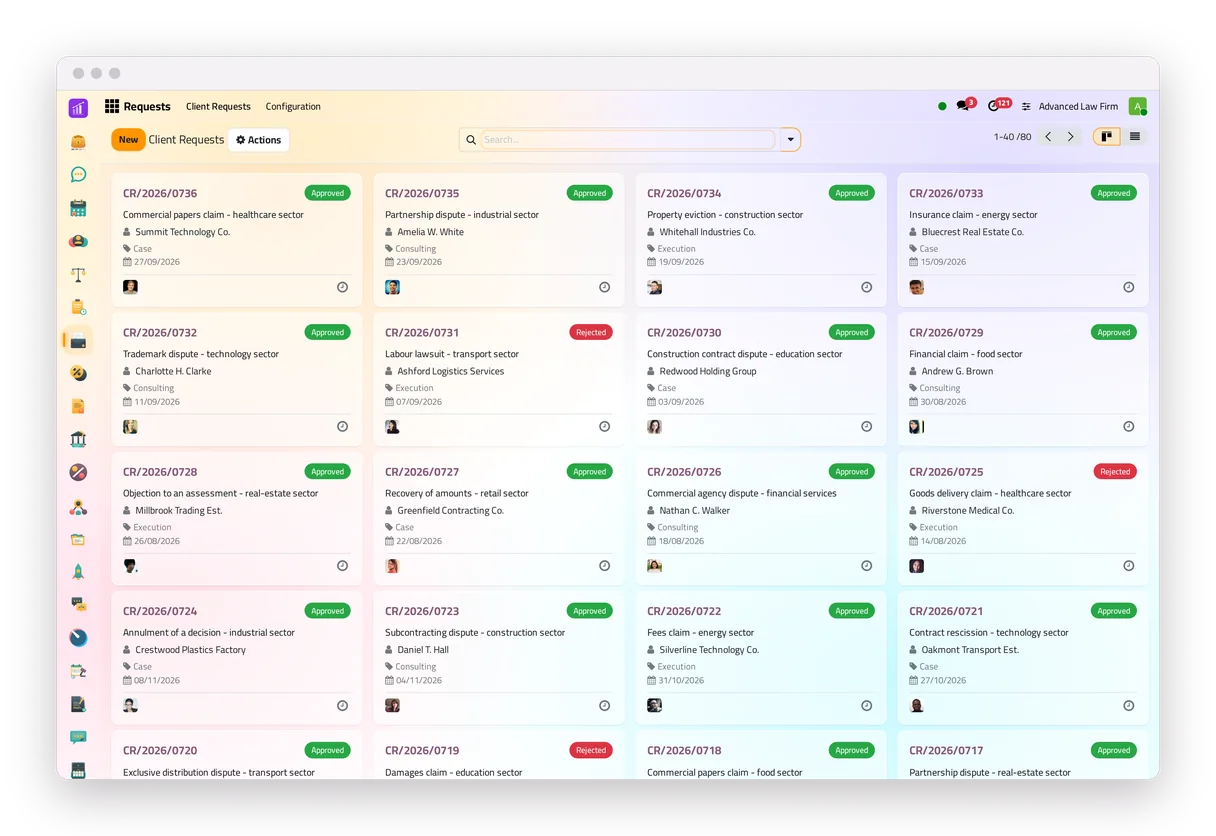
Task: Click the pager text "1-40 /80"
Action: coord(1012,137)
